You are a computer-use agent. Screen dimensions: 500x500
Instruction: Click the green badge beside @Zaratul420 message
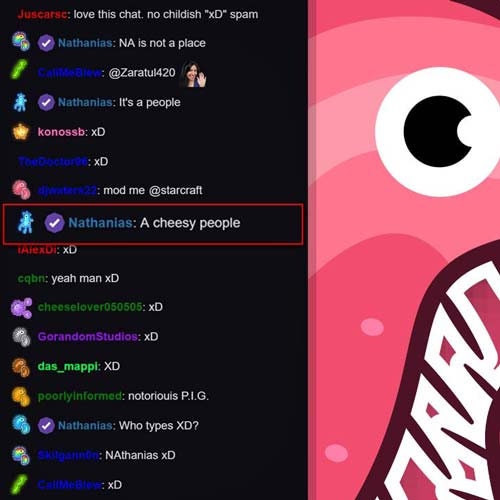click(19, 69)
